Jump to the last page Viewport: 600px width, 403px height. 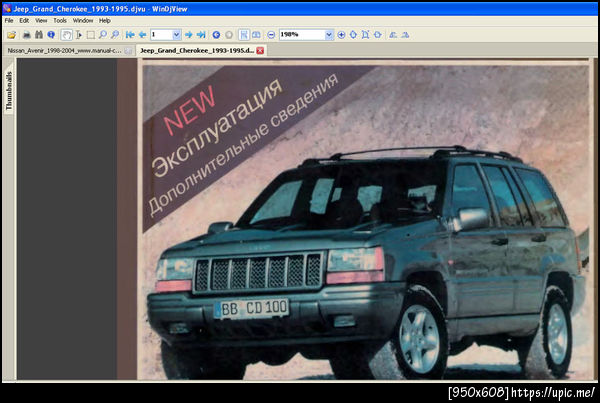pyautogui.click(x=201, y=35)
